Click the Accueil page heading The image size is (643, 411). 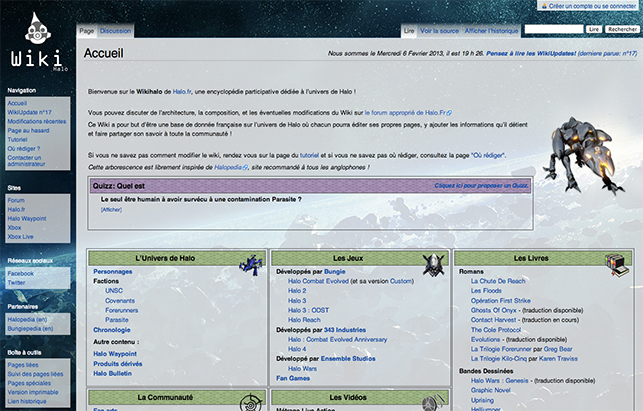(103, 53)
